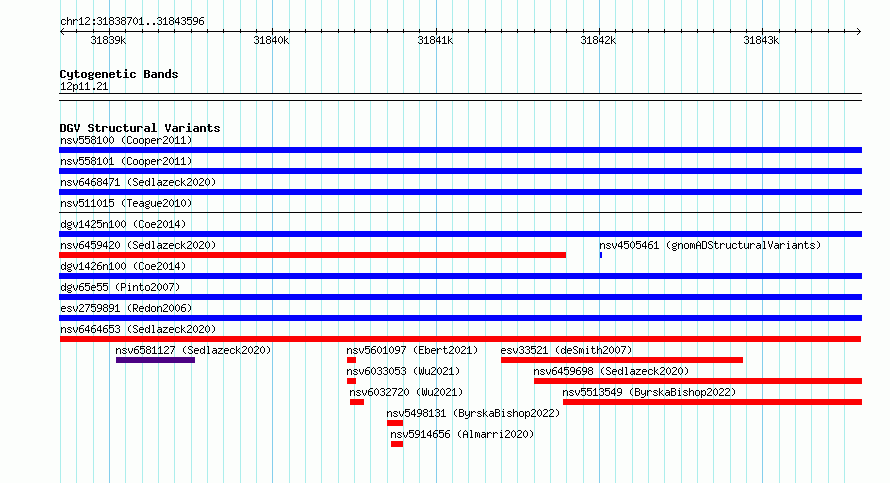Click the 31841k ruler label

coord(435,40)
